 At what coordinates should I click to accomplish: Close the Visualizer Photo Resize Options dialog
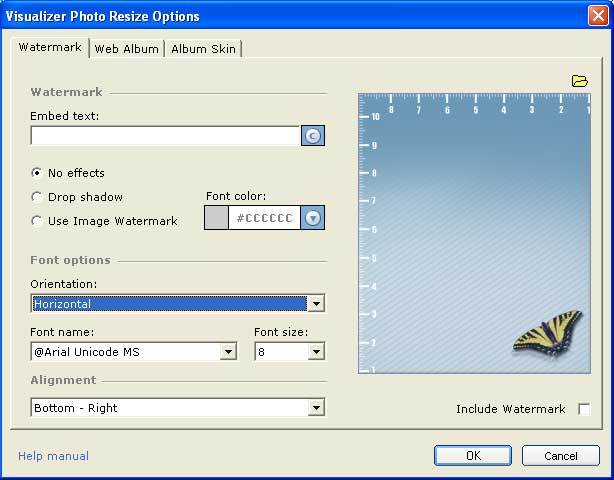coord(598,16)
